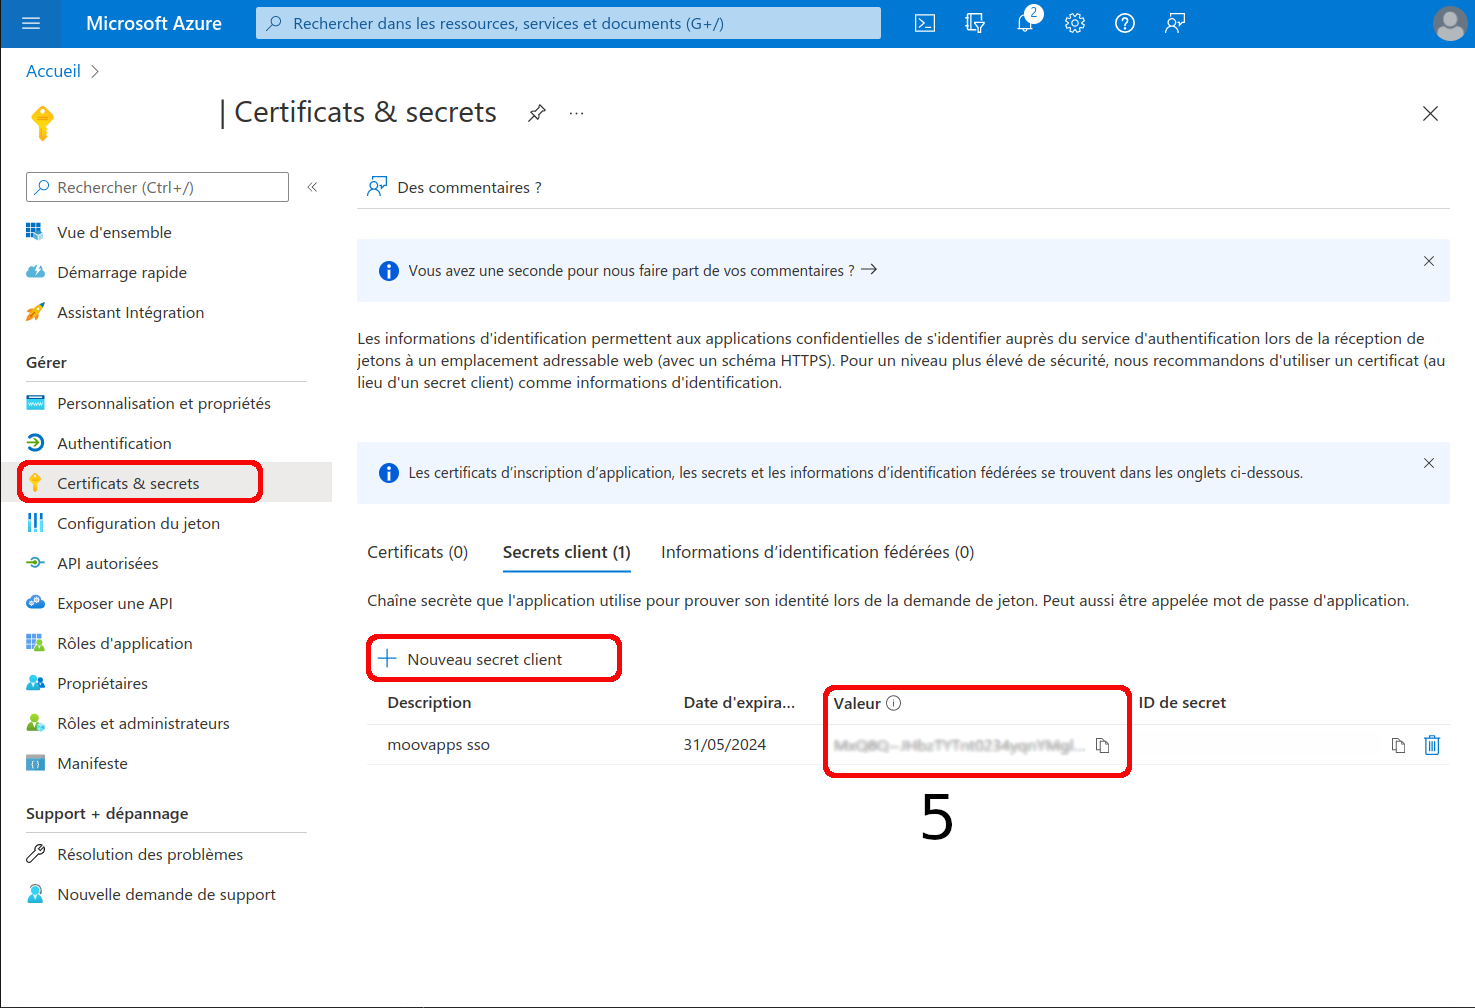Collapse the left navigation menu
Image resolution: width=1475 pixels, height=1008 pixels.
(312, 187)
